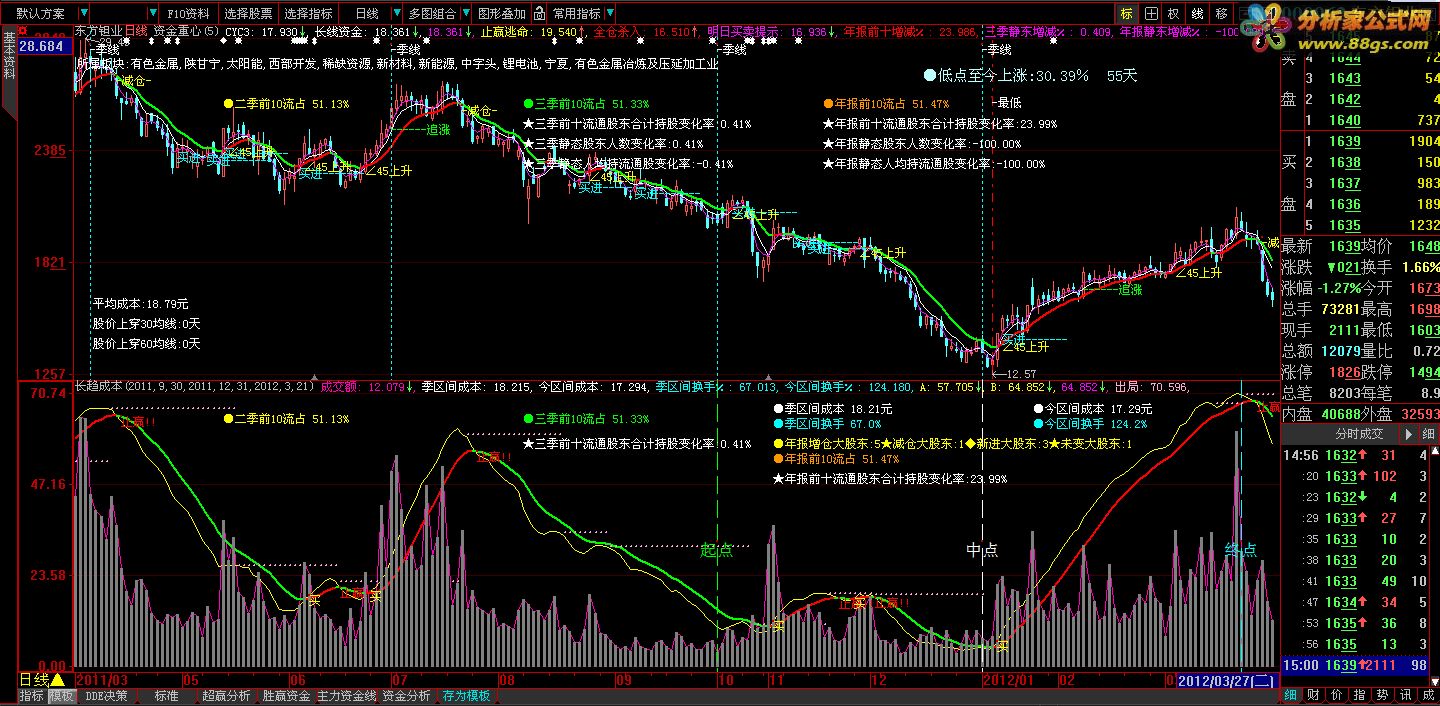Switch to the 模板 bottom tab
The width and height of the screenshot is (1440, 706).
click(62, 696)
